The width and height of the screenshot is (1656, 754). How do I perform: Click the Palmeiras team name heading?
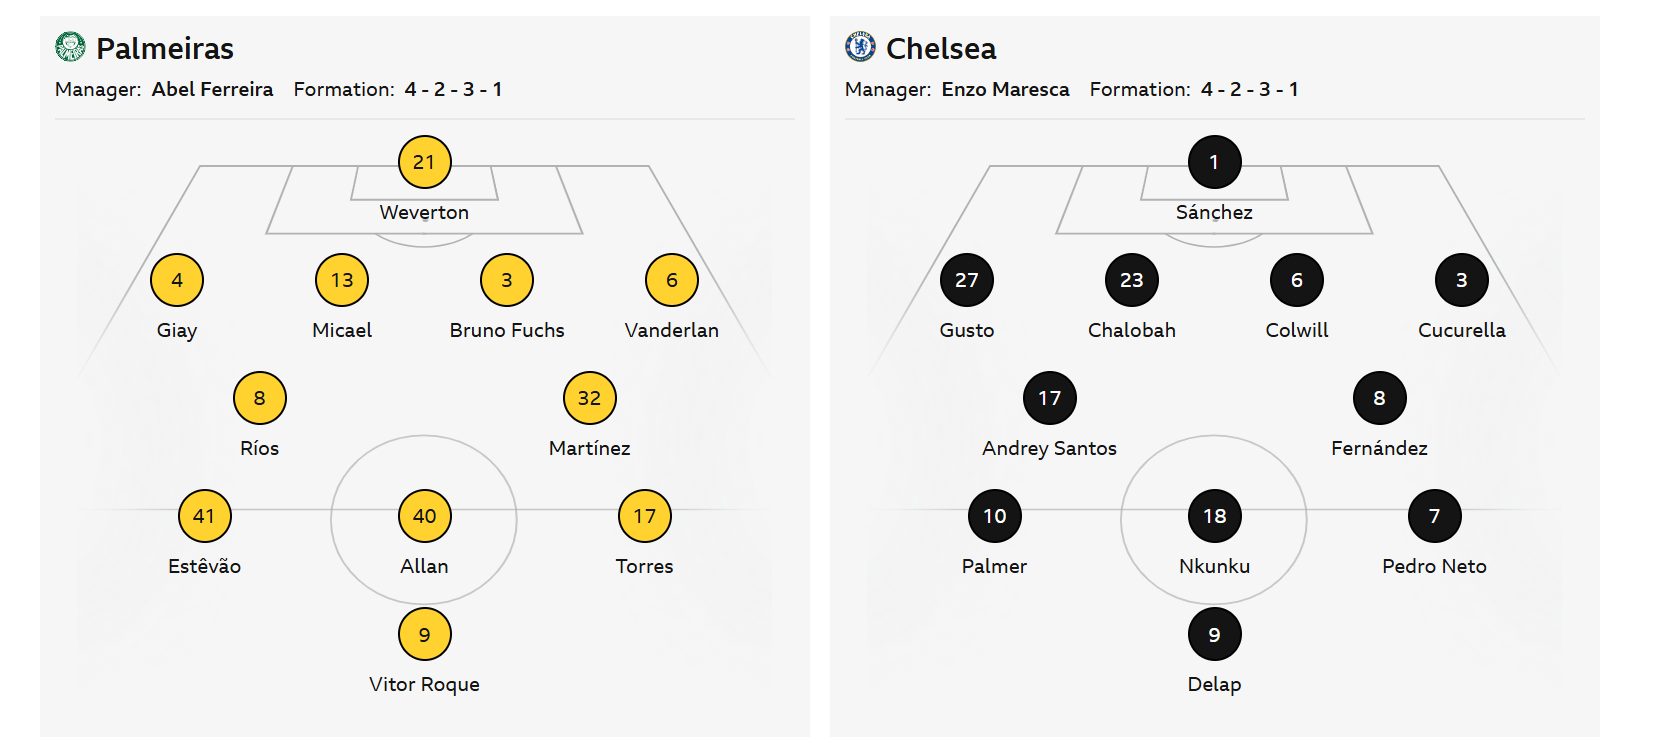point(165,48)
